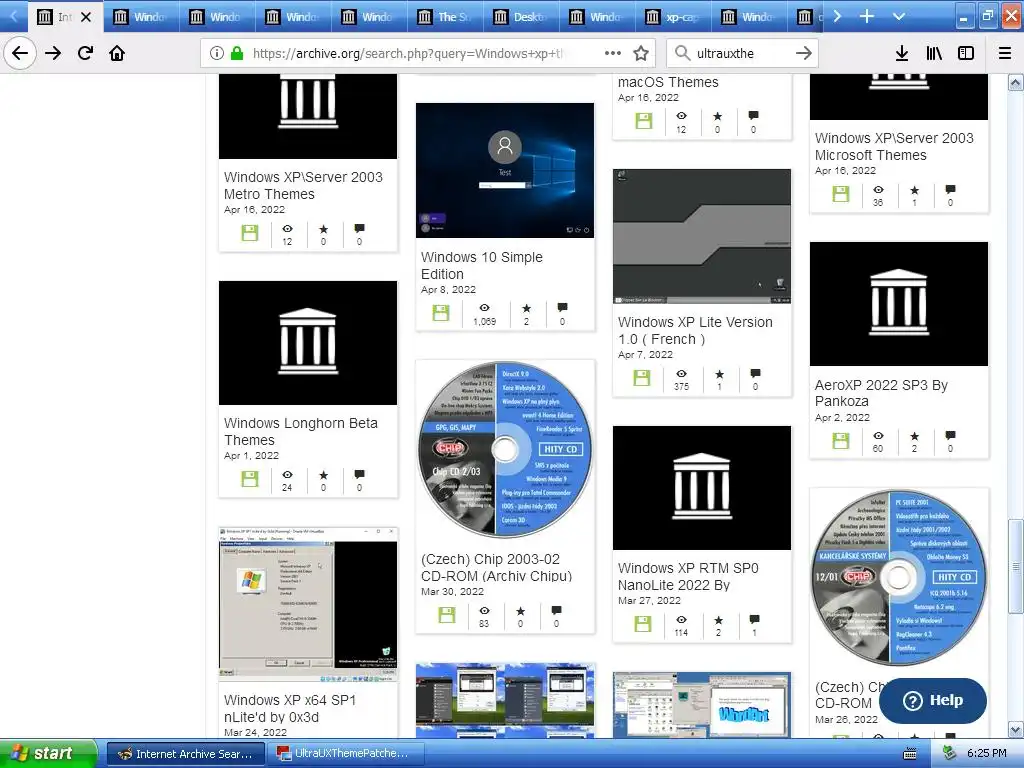Switch to UltraUXThemePatcher taskbar button
The height and width of the screenshot is (768, 1024).
(345, 754)
